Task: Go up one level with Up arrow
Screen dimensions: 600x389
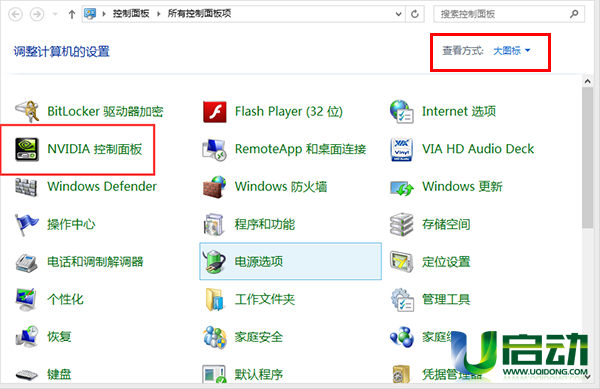Action: 72,15
